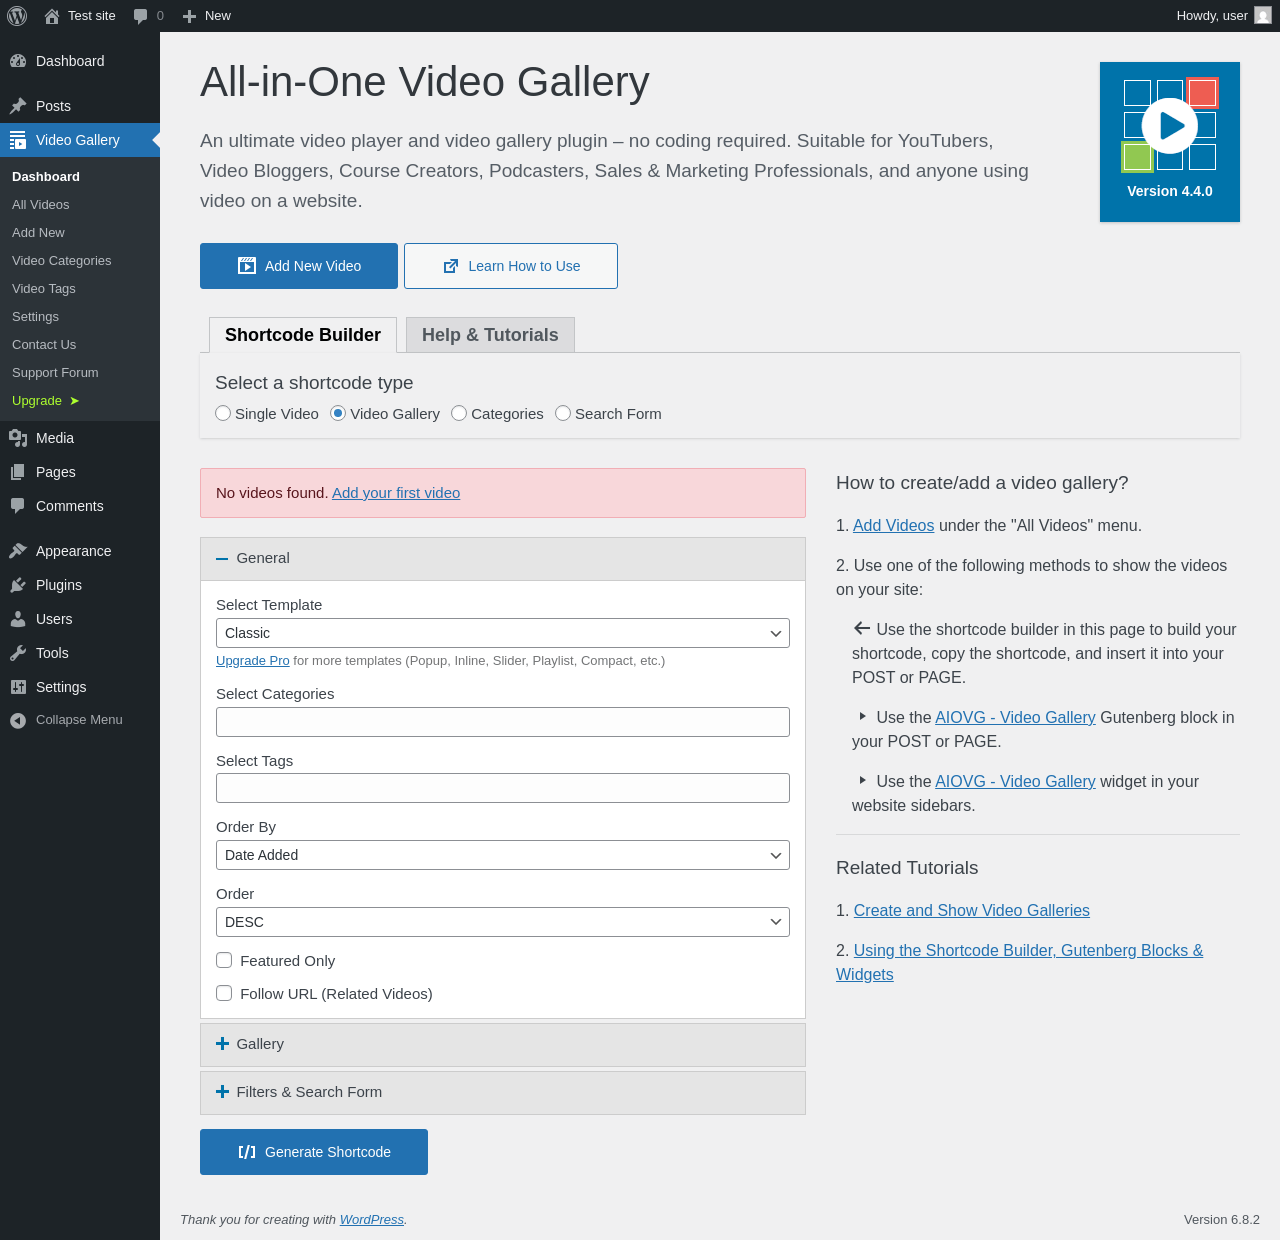Open the Order DESC dropdown
Screen dimensions: 1280x1240
[x=503, y=922]
